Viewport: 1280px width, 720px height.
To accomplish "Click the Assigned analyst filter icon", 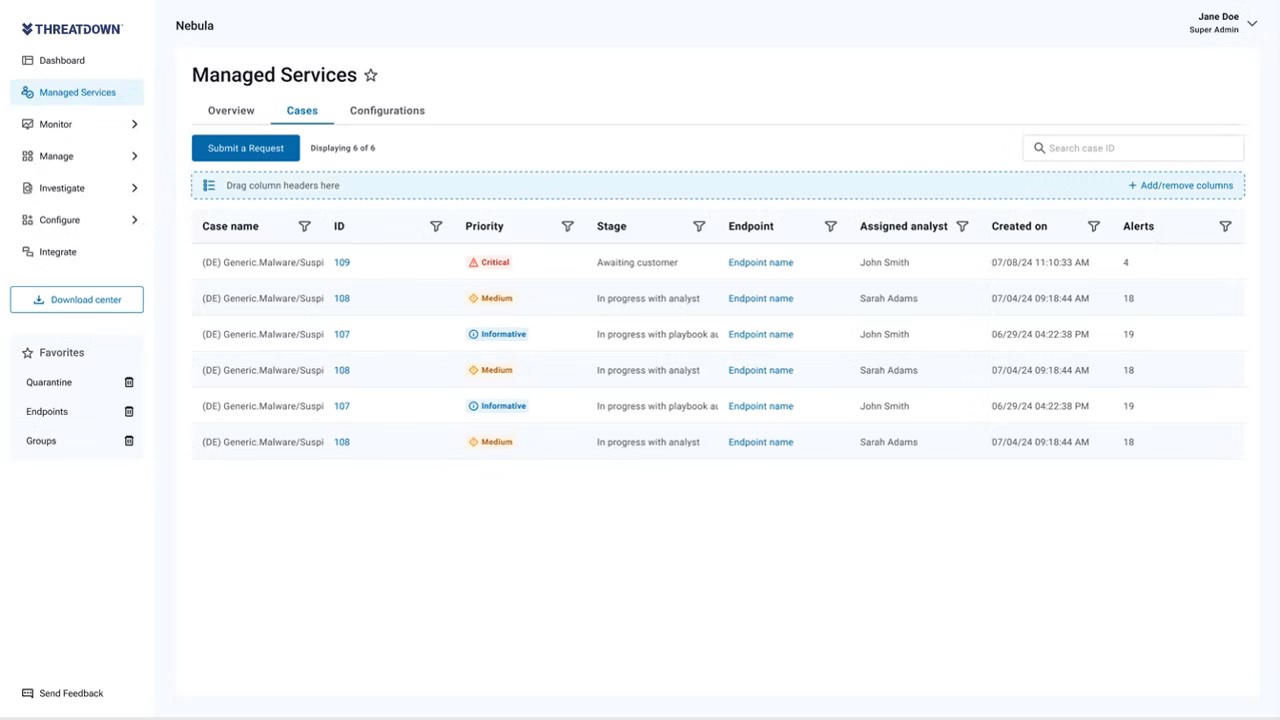I will click(962, 227).
